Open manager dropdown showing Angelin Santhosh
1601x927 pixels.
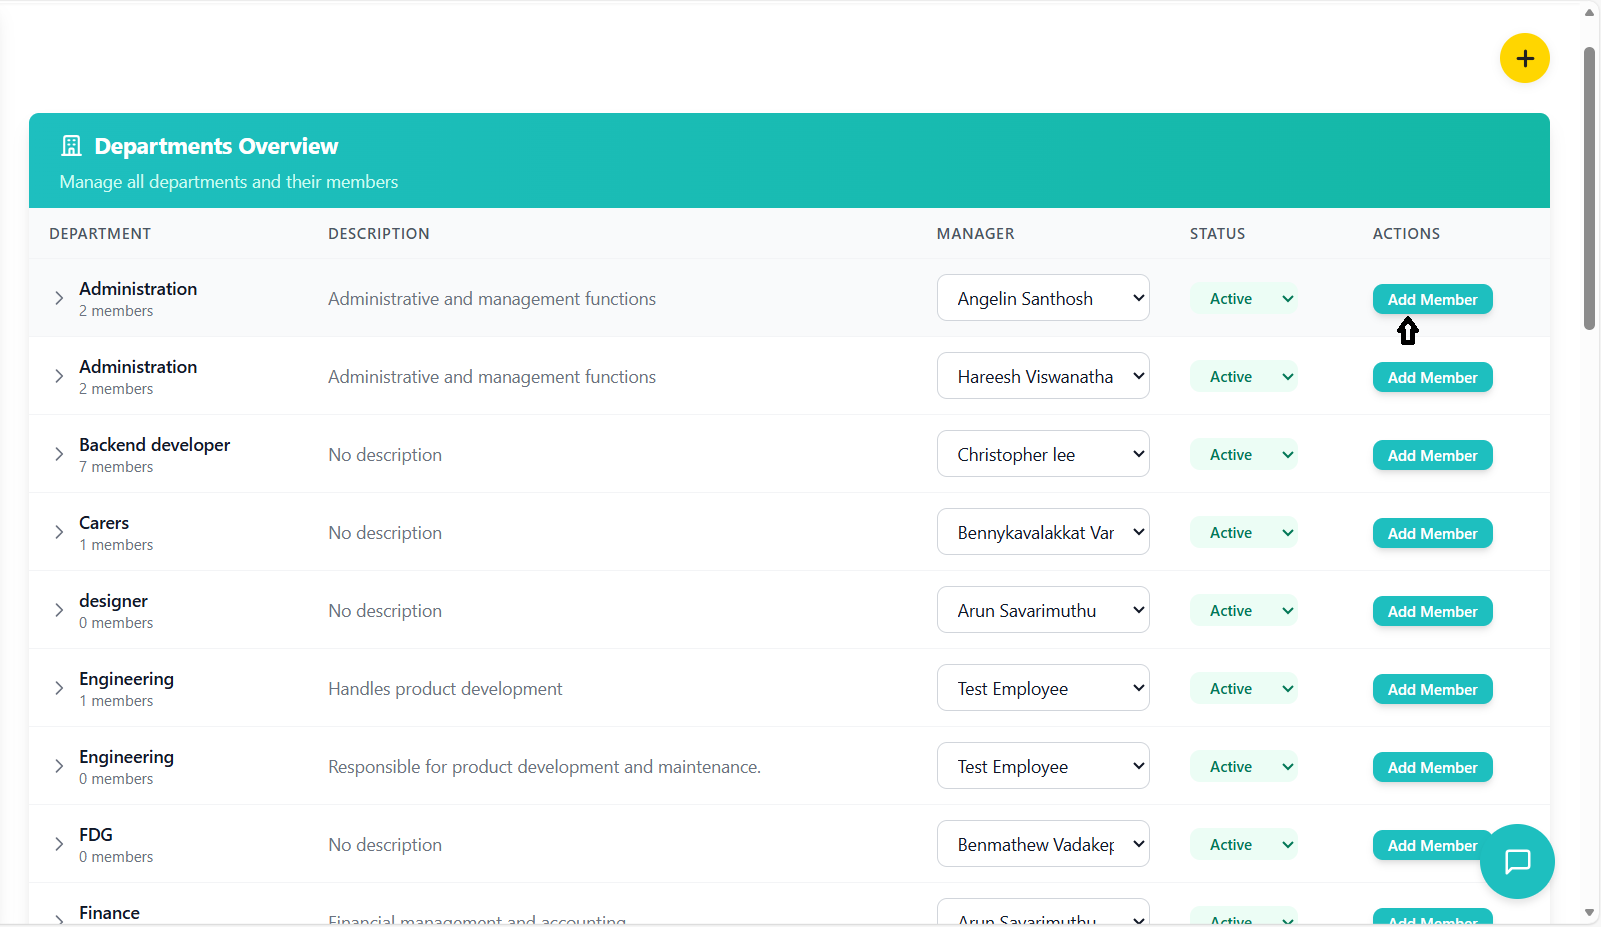[x=1042, y=298]
